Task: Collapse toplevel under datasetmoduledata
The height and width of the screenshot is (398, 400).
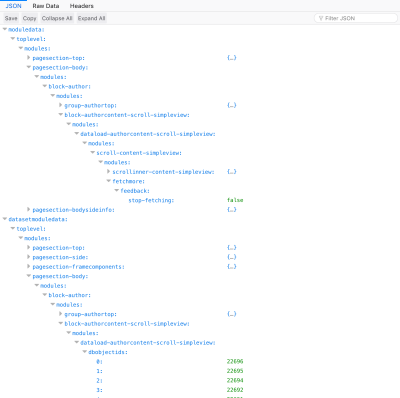Action: point(13,228)
